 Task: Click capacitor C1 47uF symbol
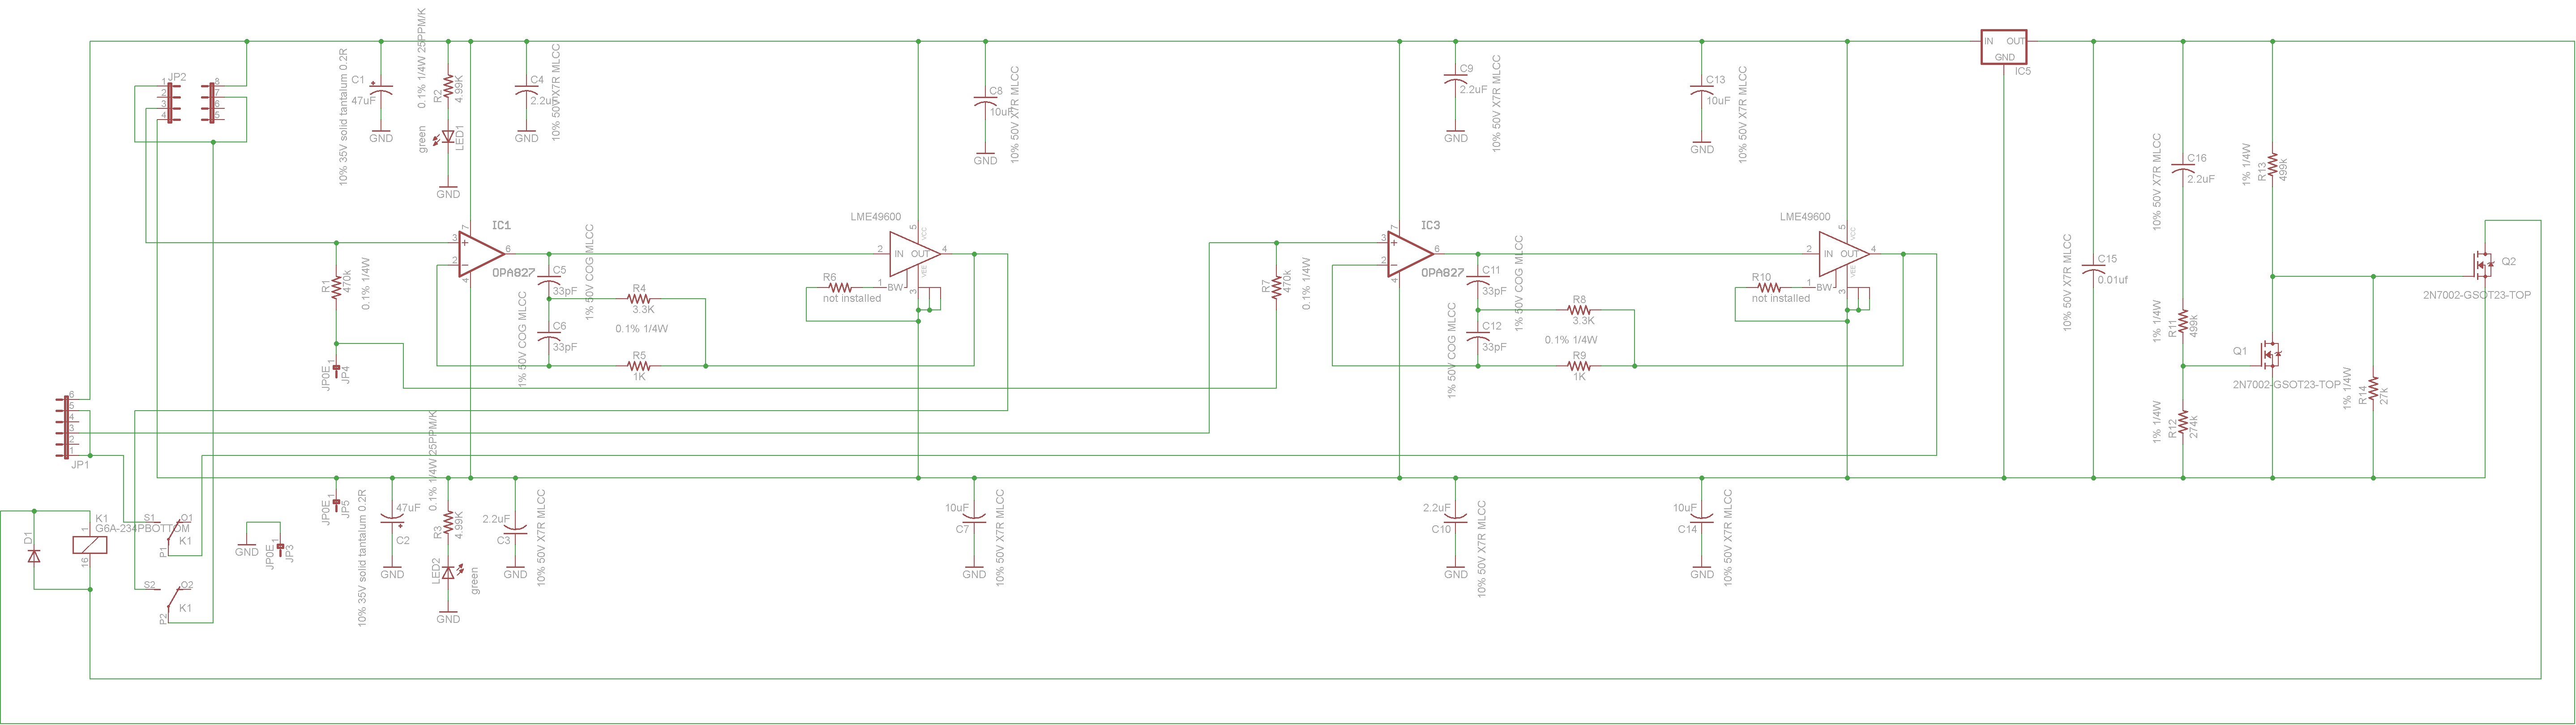point(381,89)
